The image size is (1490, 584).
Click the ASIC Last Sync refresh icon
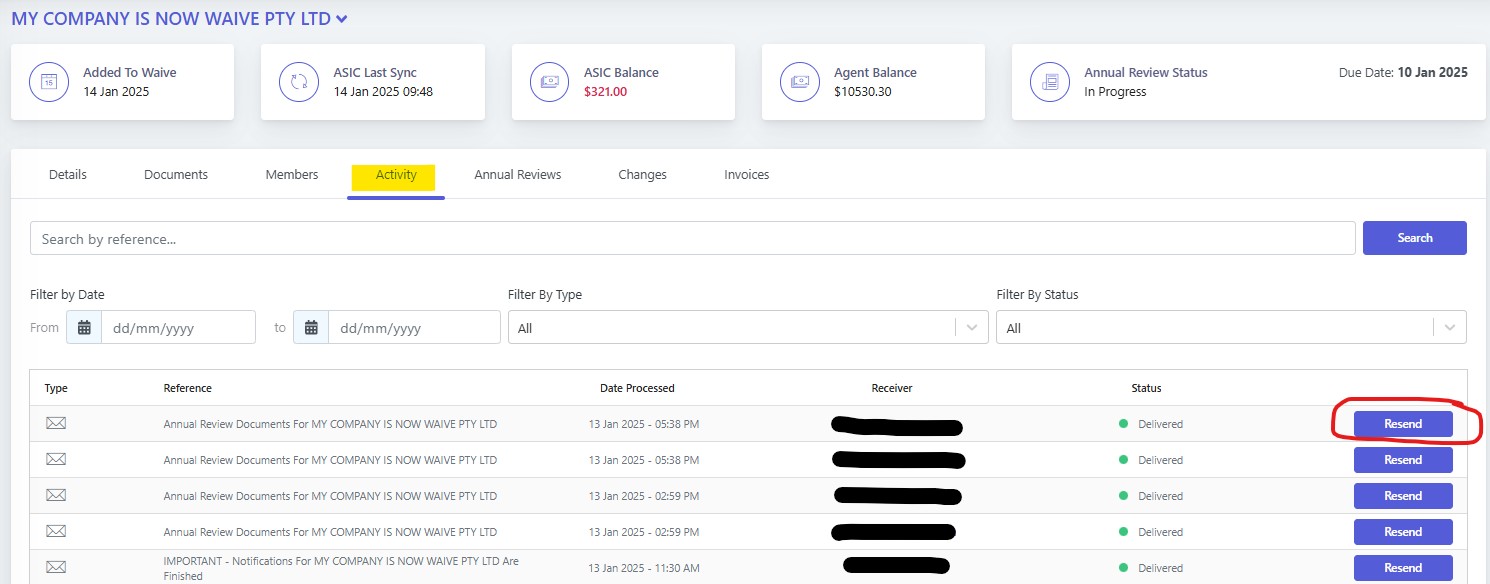point(298,82)
